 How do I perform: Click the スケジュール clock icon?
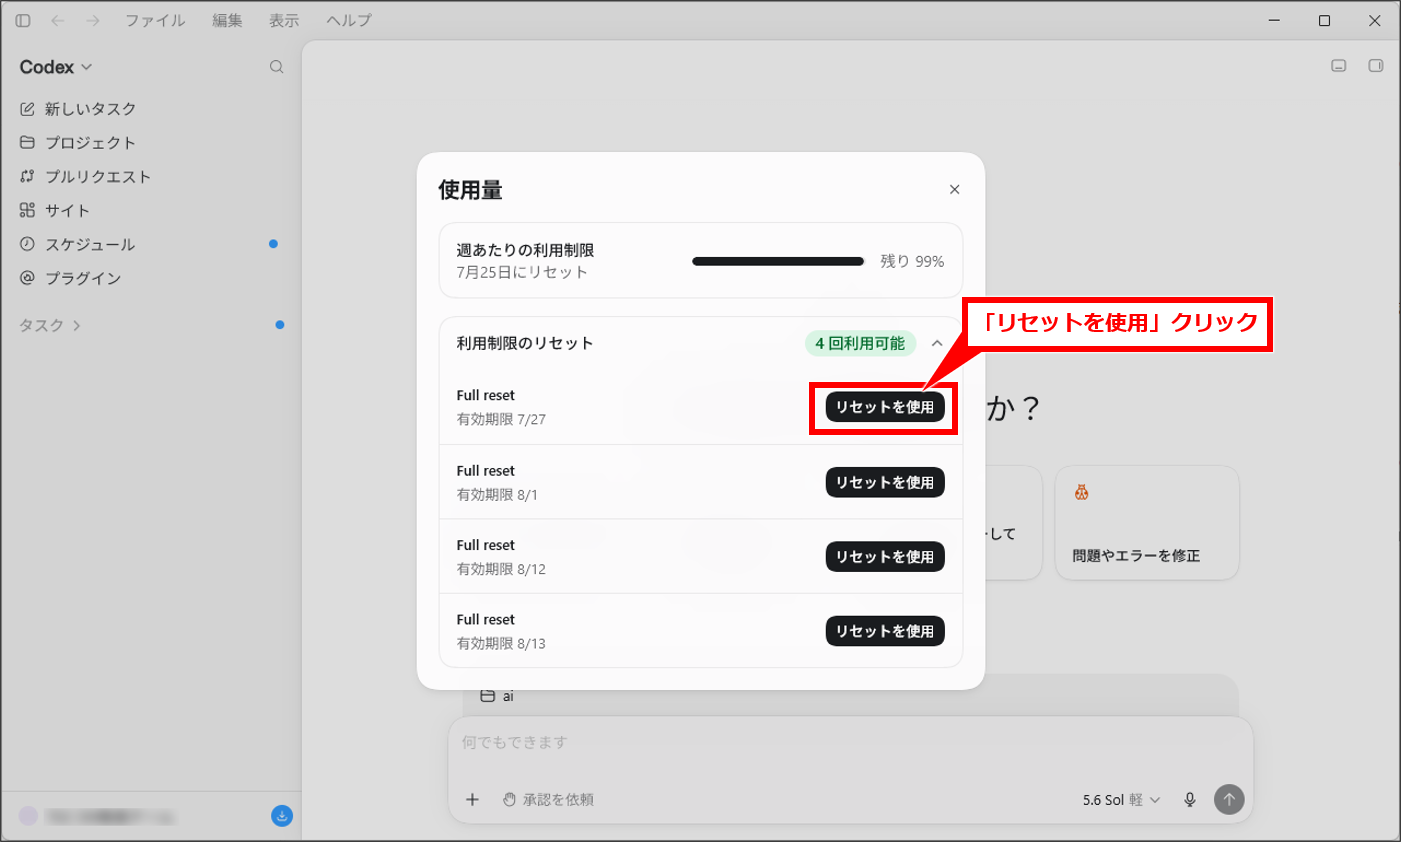[27, 244]
